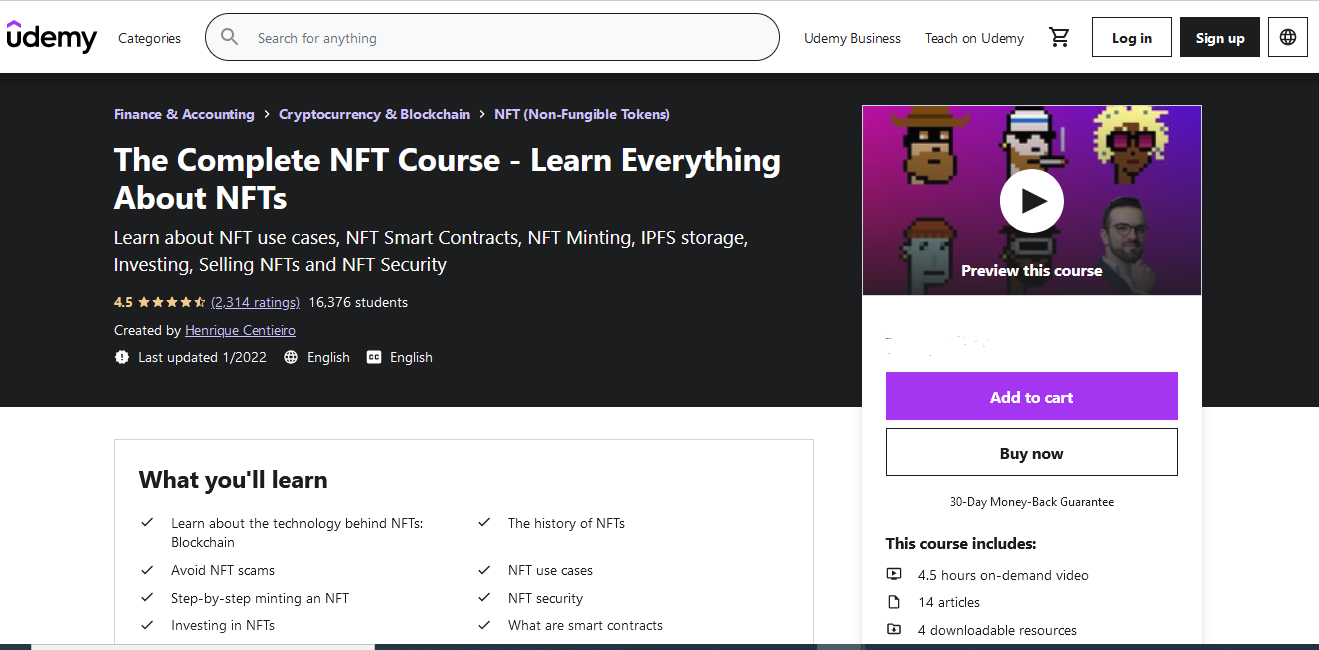Click checkmark beside Investing in NFTs
This screenshot has width=1319, height=650.
pyautogui.click(x=147, y=625)
